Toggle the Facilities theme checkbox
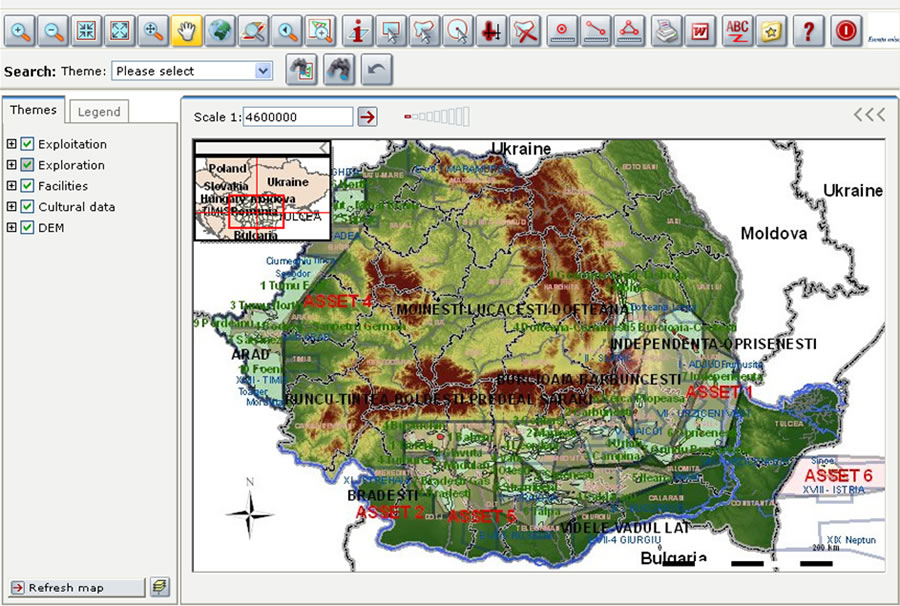 pyautogui.click(x=27, y=185)
